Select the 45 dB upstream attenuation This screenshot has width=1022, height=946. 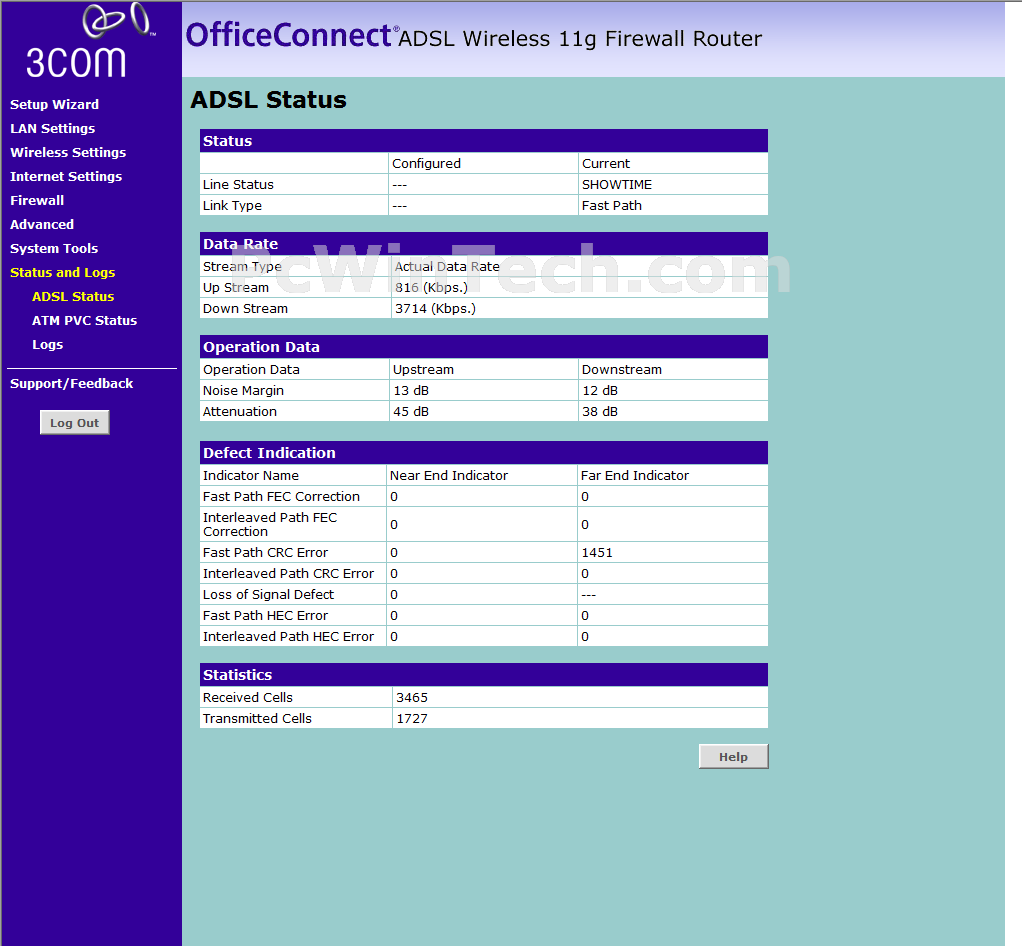click(411, 411)
